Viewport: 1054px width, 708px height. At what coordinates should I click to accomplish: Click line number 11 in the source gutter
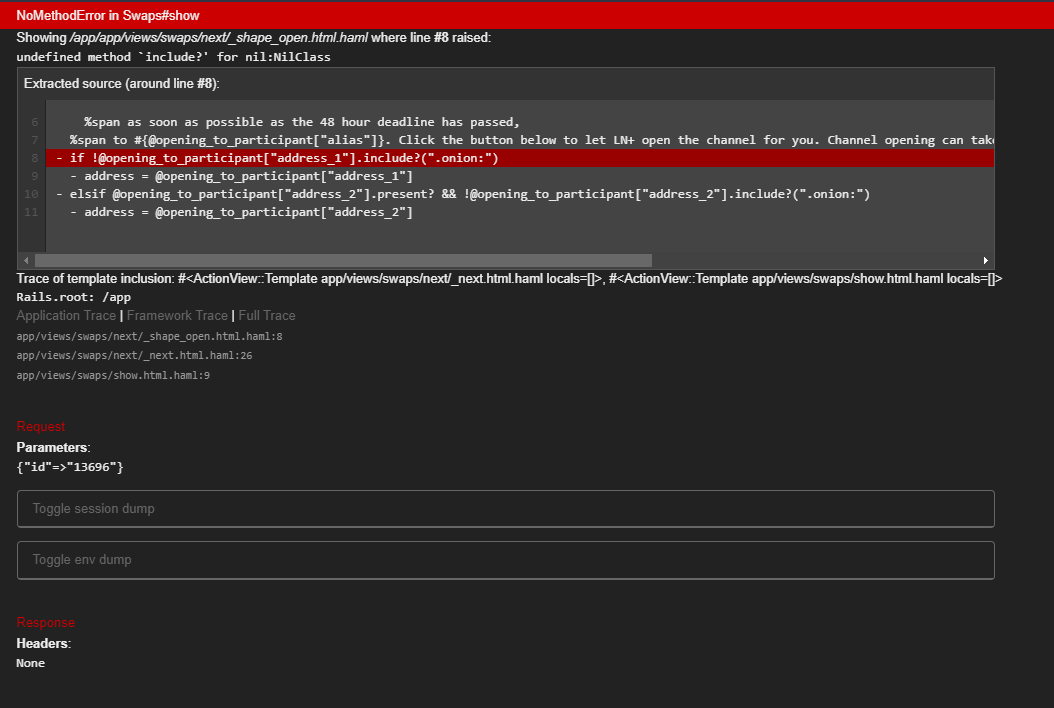click(32, 212)
